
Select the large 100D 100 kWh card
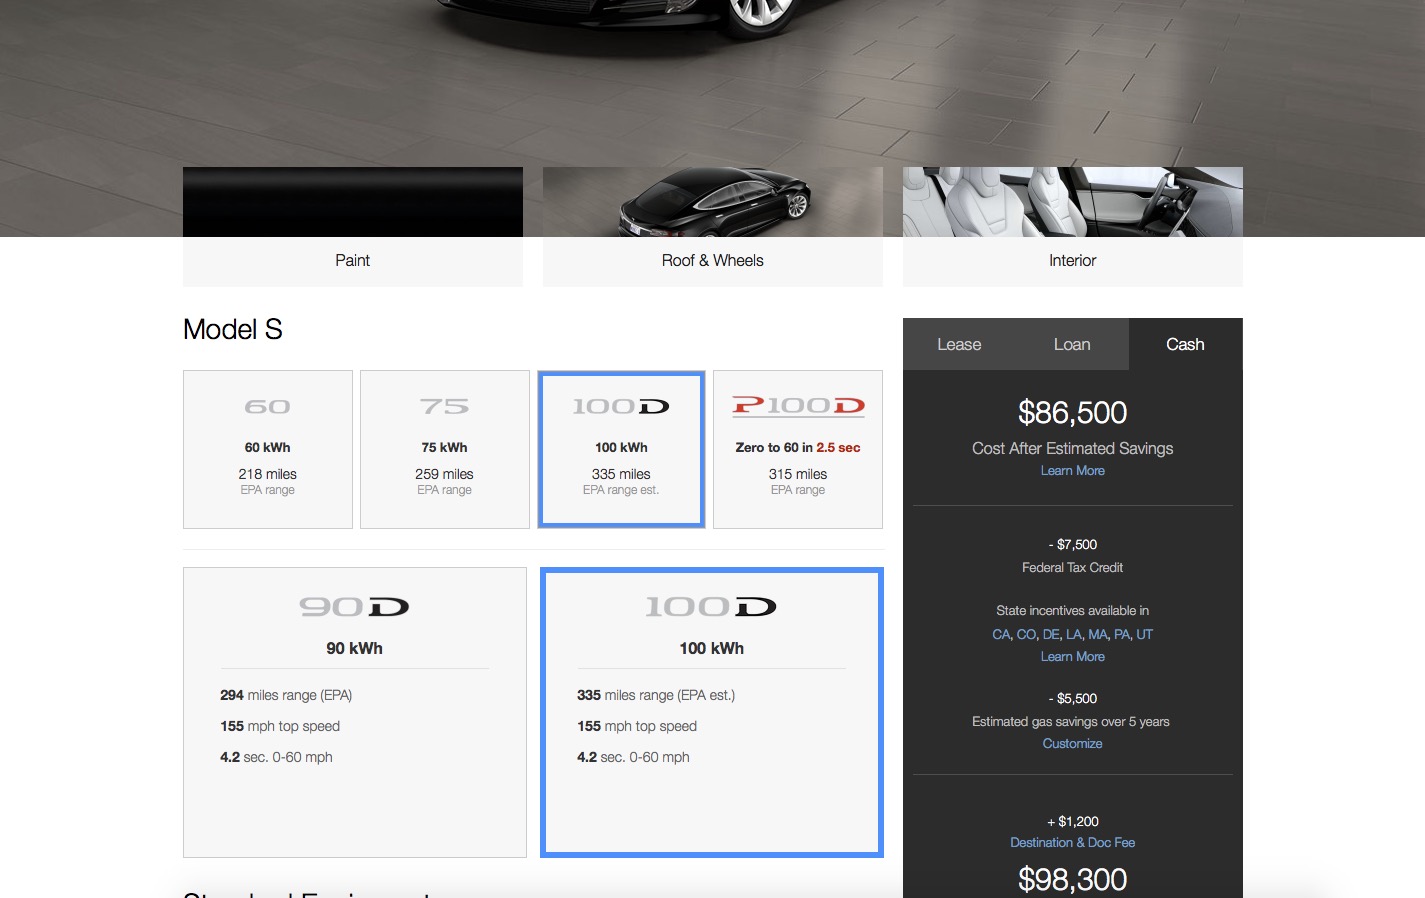point(712,712)
